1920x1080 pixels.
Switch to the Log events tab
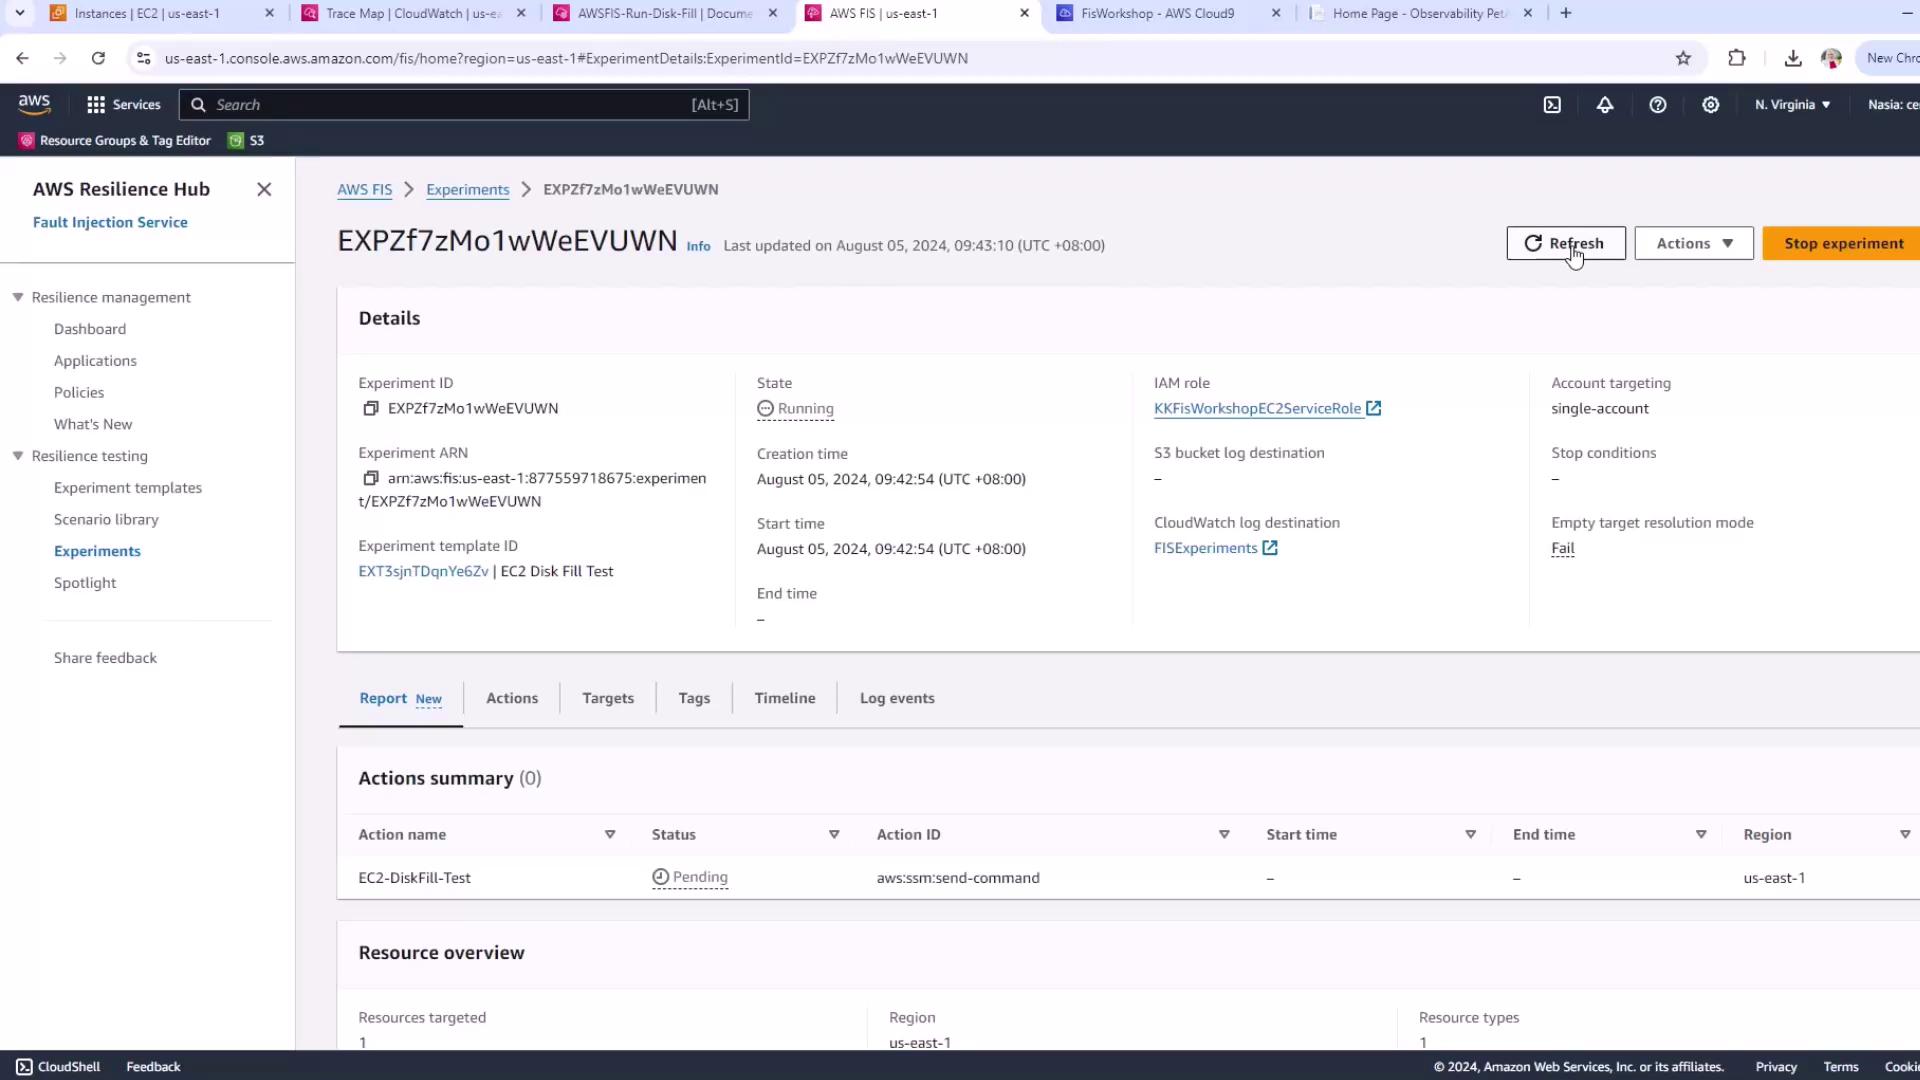click(897, 699)
